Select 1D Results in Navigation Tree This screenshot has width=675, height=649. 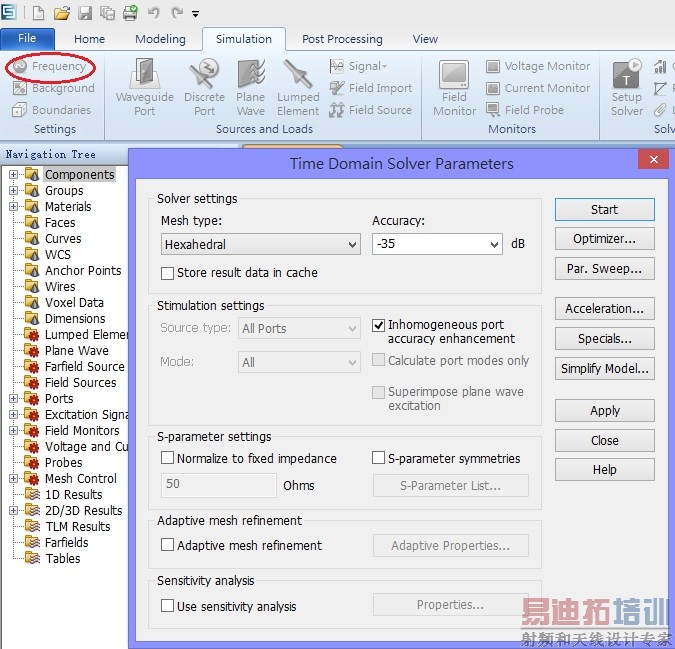pos(74,494)
